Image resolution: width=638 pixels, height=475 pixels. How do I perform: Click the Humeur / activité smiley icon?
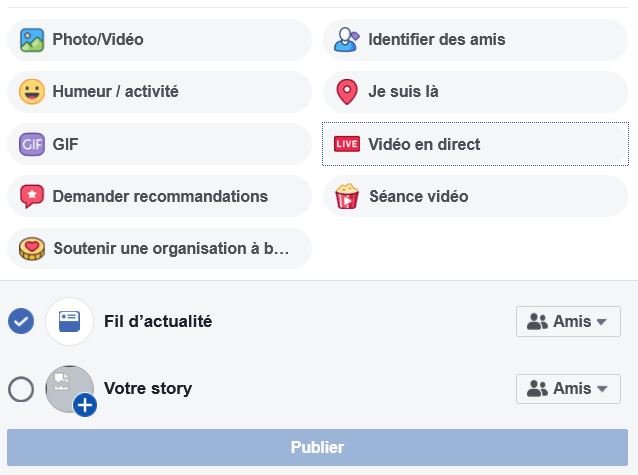(32, 92)
